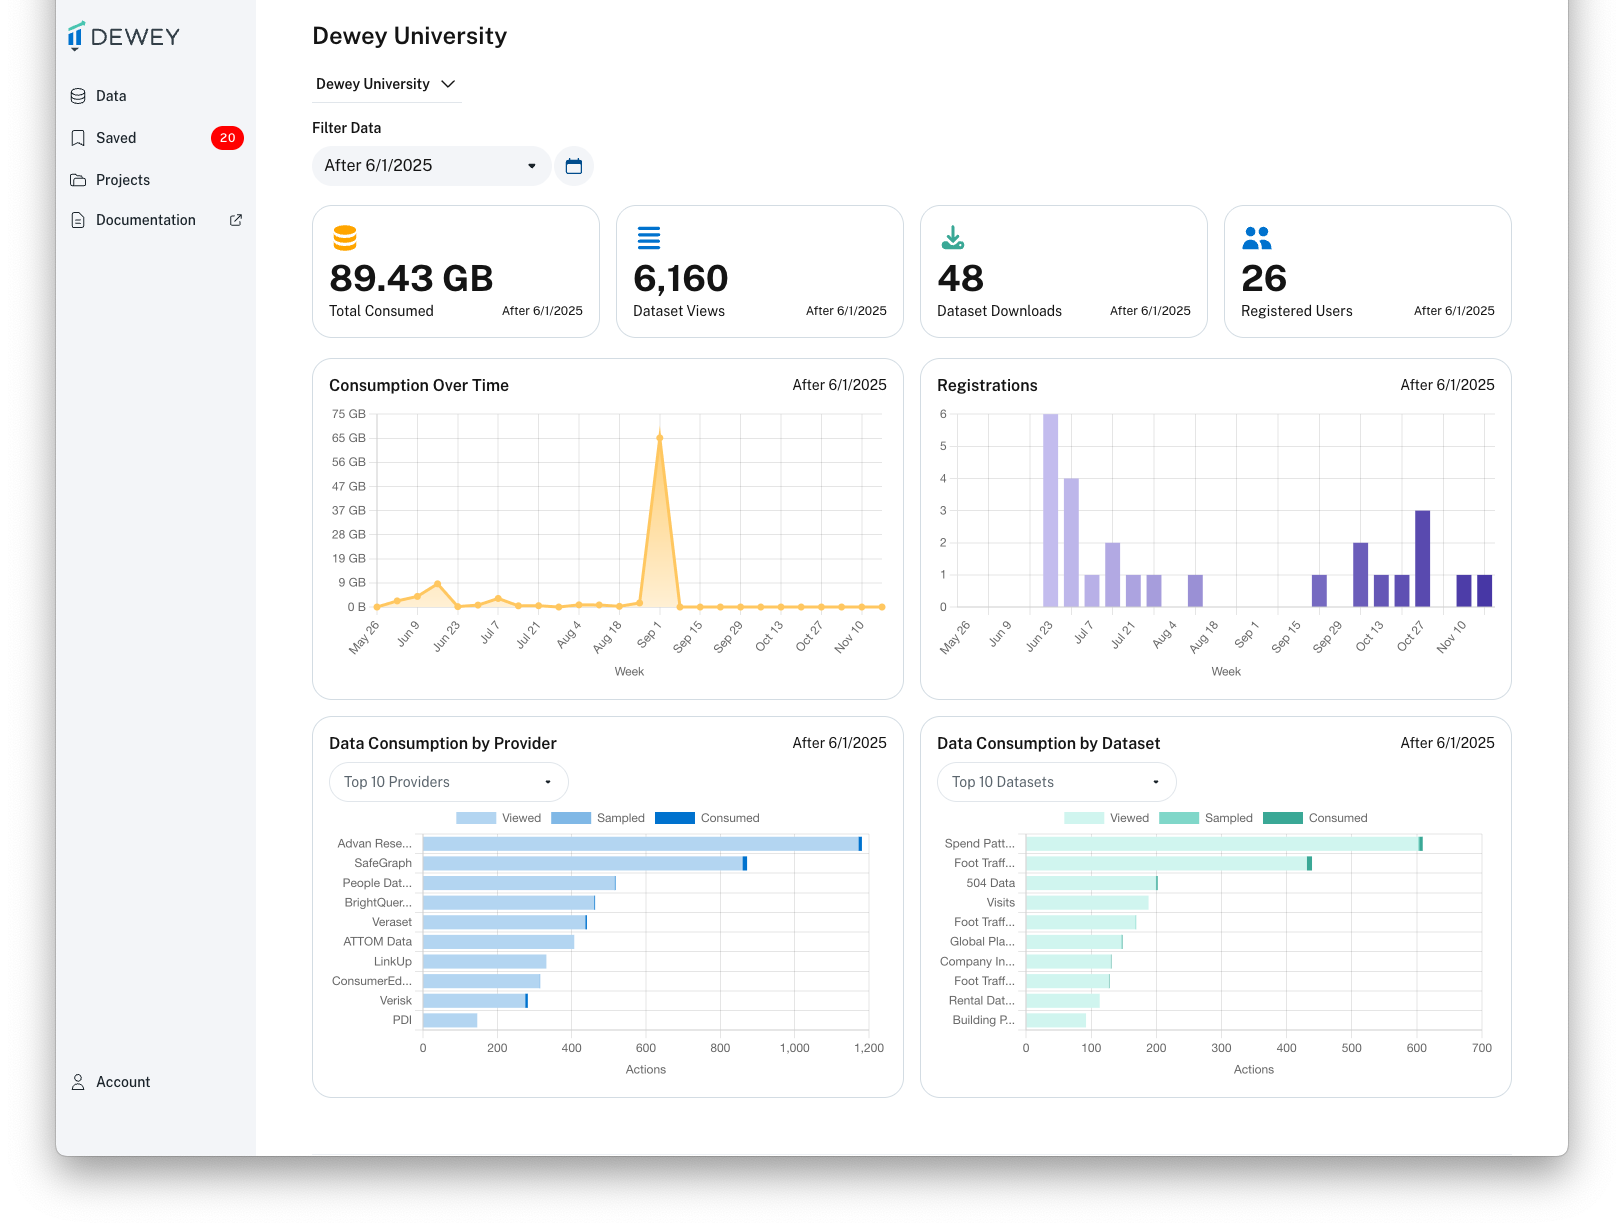Click the Data Consumption by Dataset heading
This screenshot has width=1616, height=1230.
(1049, 744)
